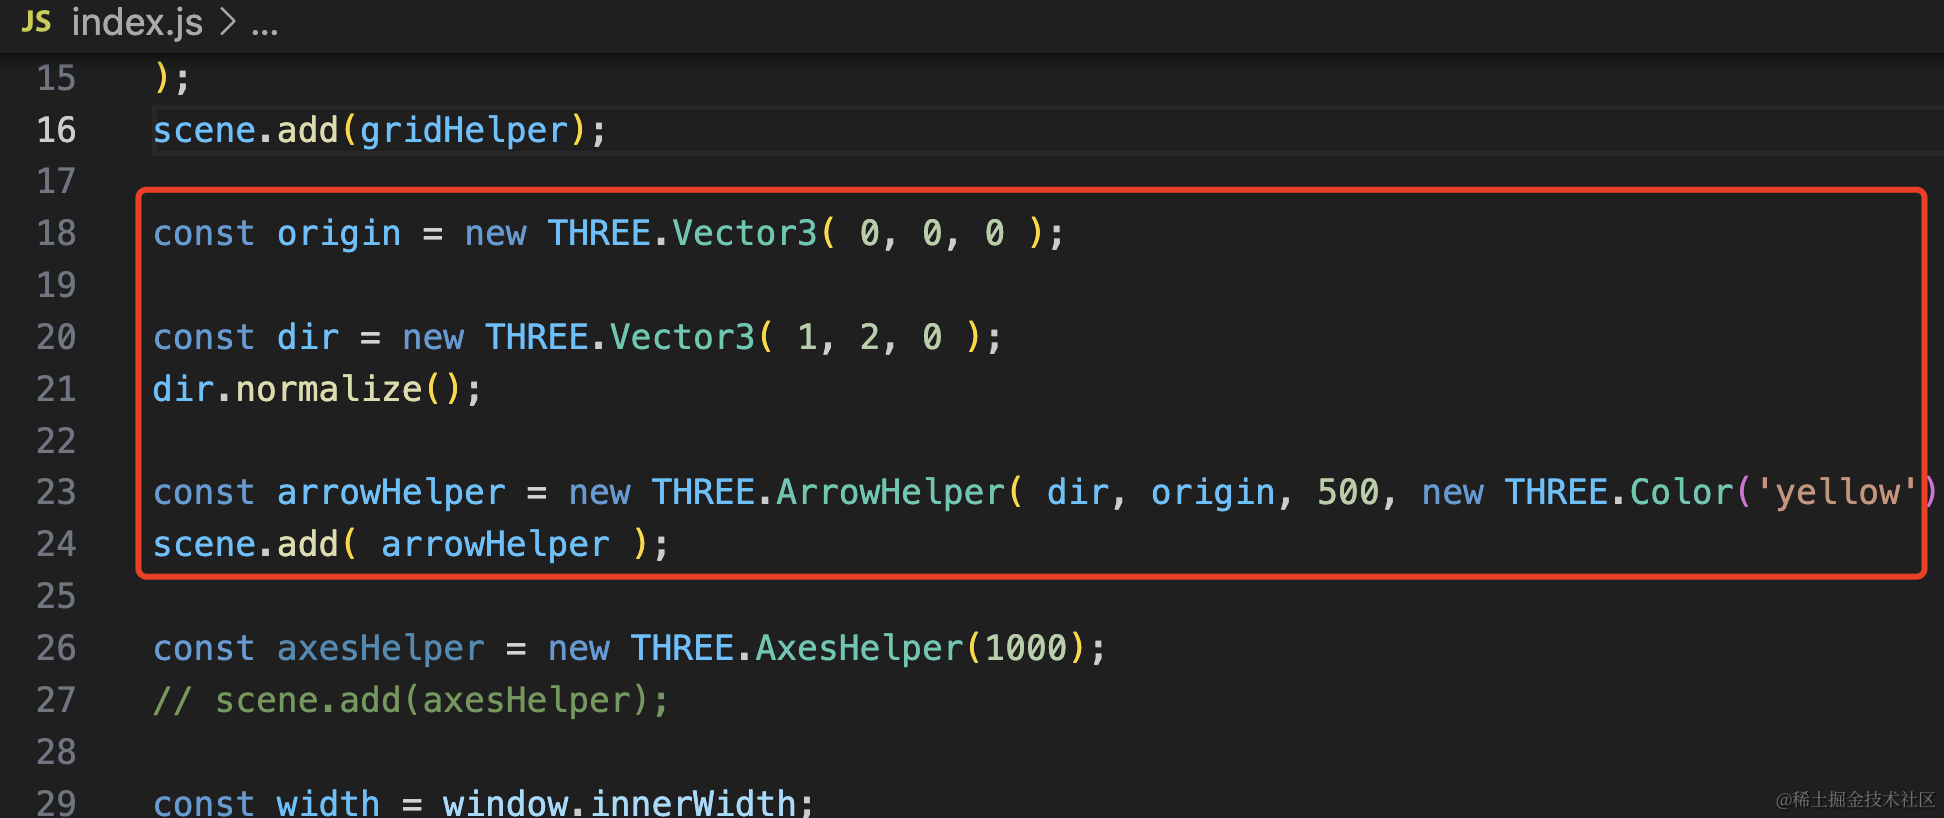
Task: Click the origin variable on line 18
Action: click(339, 234)
